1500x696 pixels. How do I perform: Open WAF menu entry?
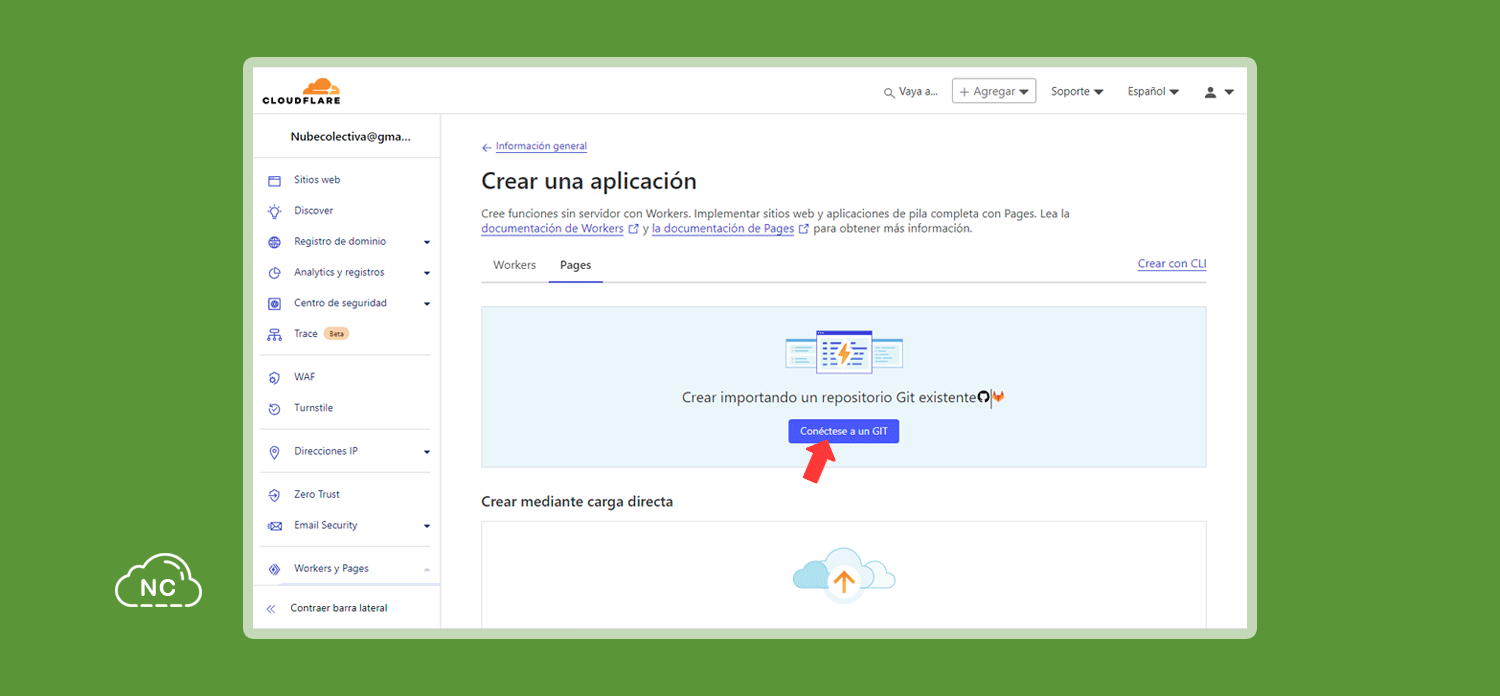(304, 378)
